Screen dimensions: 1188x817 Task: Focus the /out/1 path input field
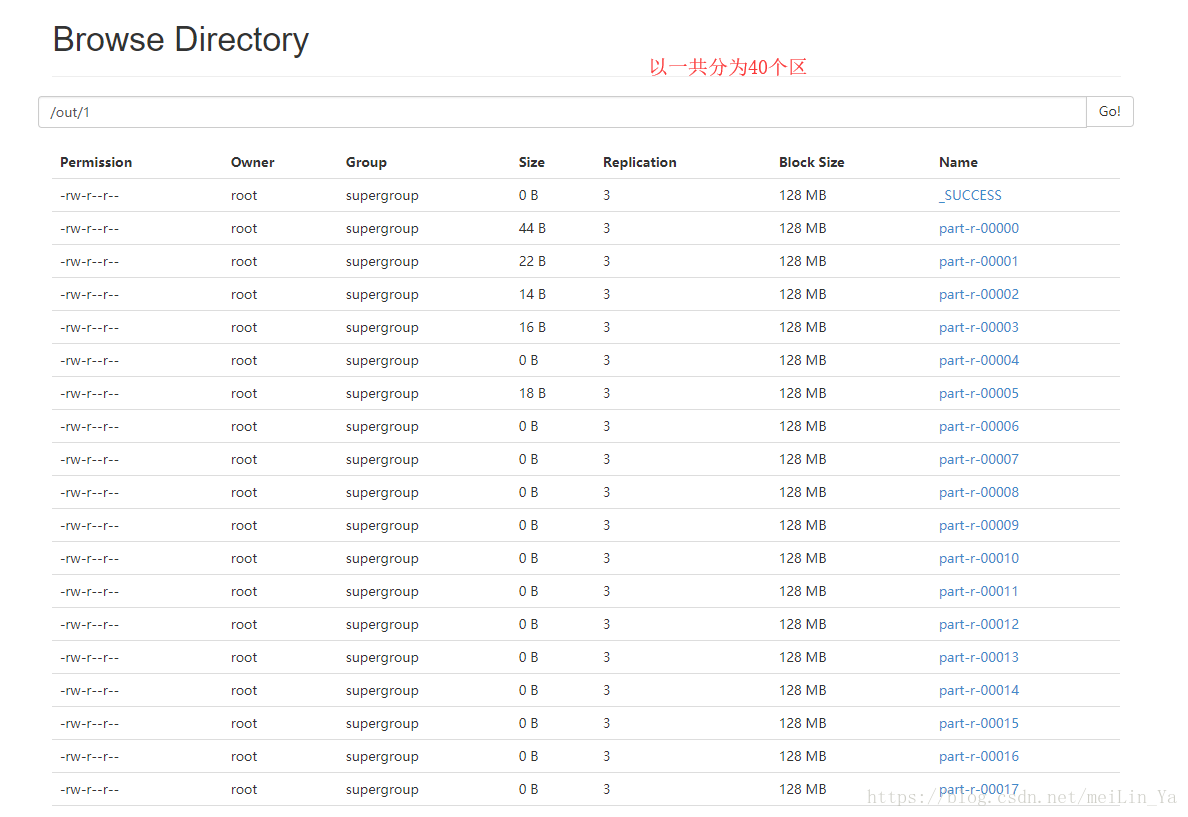[562, 111]
